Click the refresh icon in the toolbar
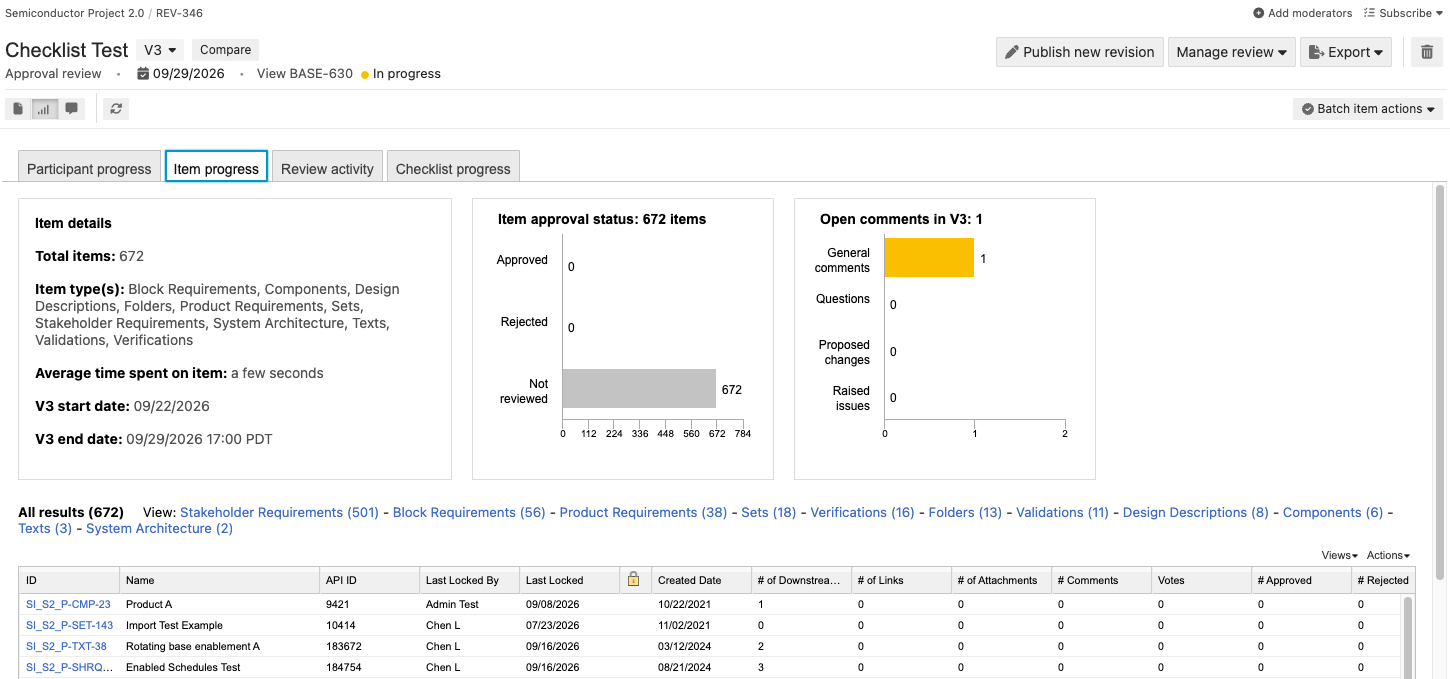The width and height of the screenshot is (1450, 679). 116,109
